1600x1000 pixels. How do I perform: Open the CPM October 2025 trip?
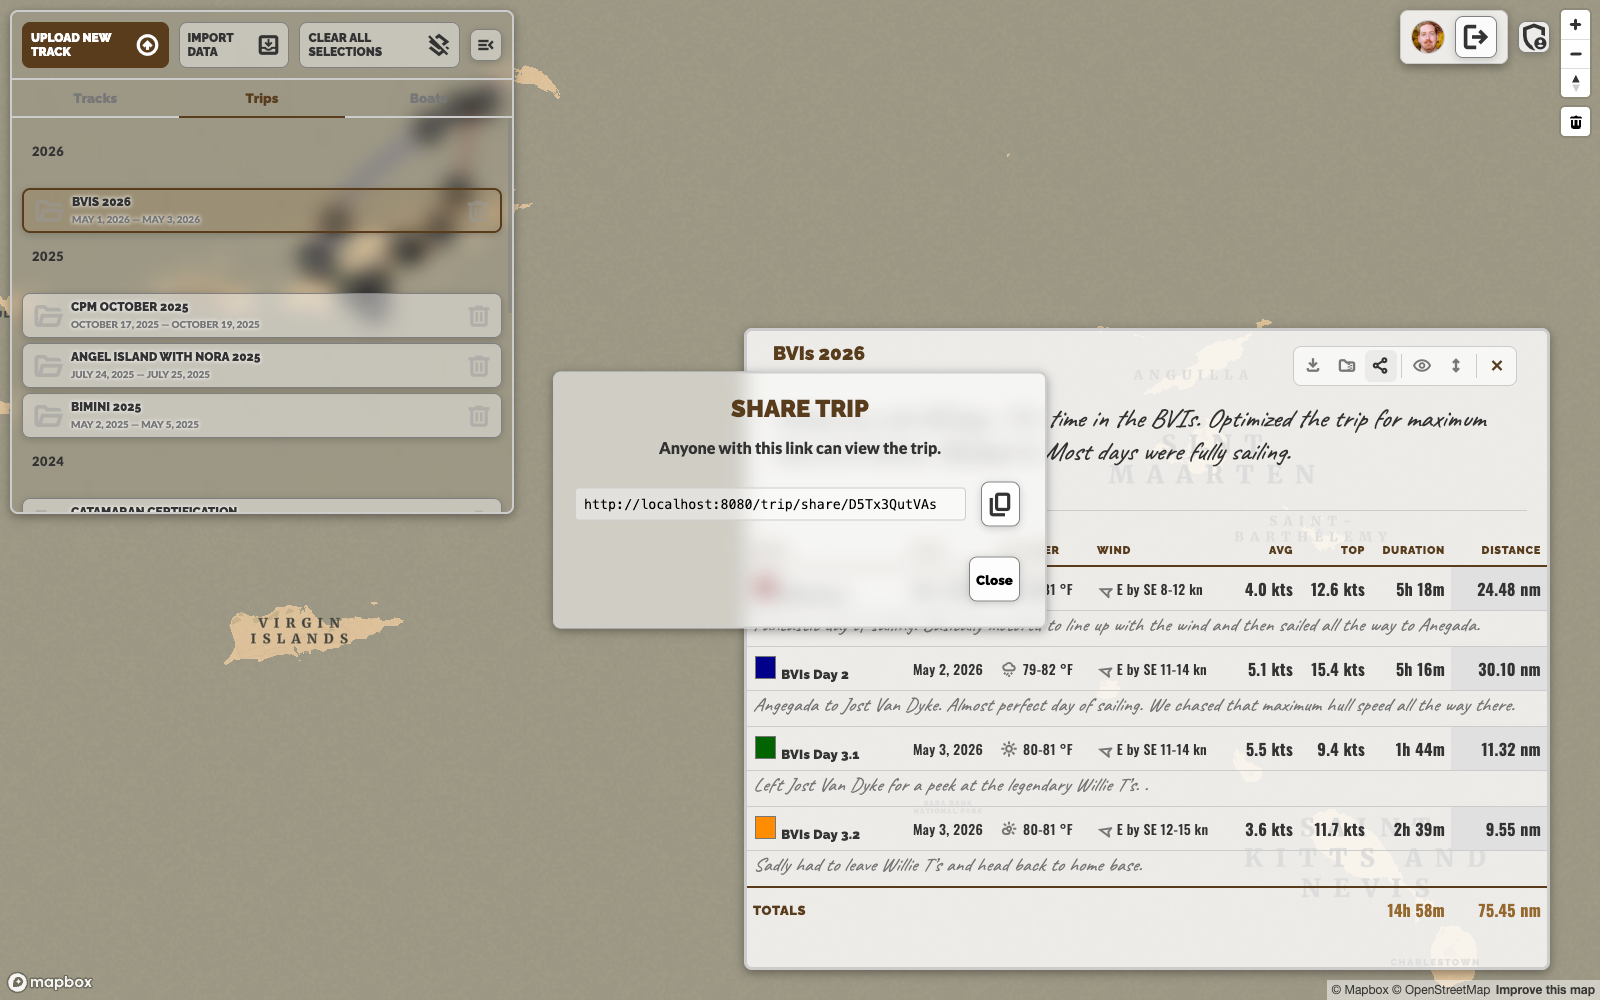point(262,315)
